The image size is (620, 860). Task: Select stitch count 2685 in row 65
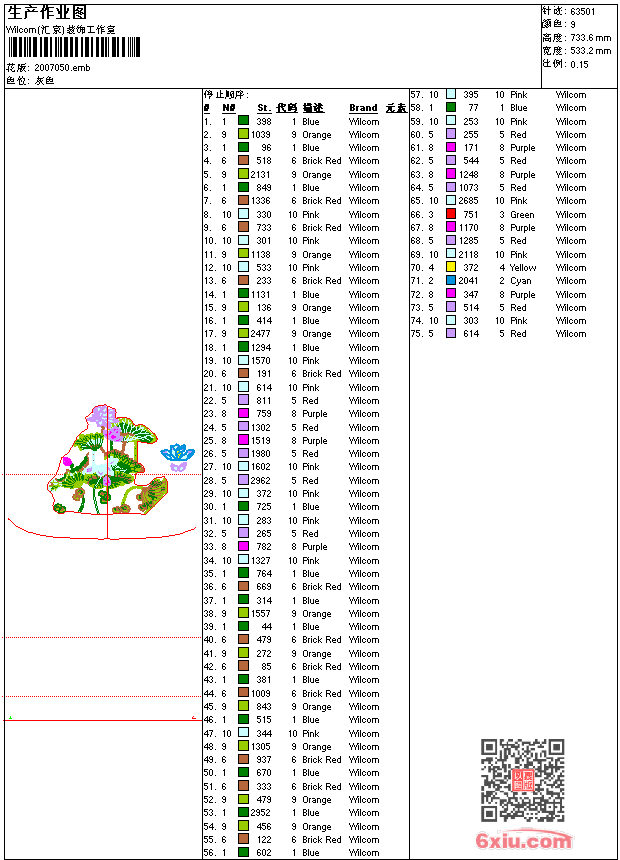tap(469, 201)
